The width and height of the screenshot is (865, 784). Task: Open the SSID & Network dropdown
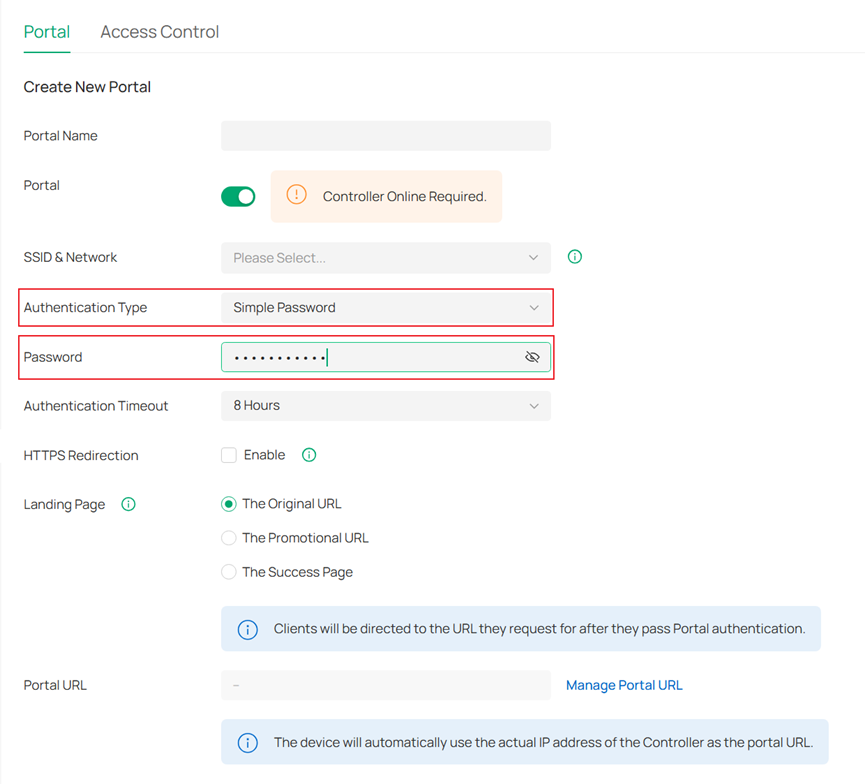385,257
